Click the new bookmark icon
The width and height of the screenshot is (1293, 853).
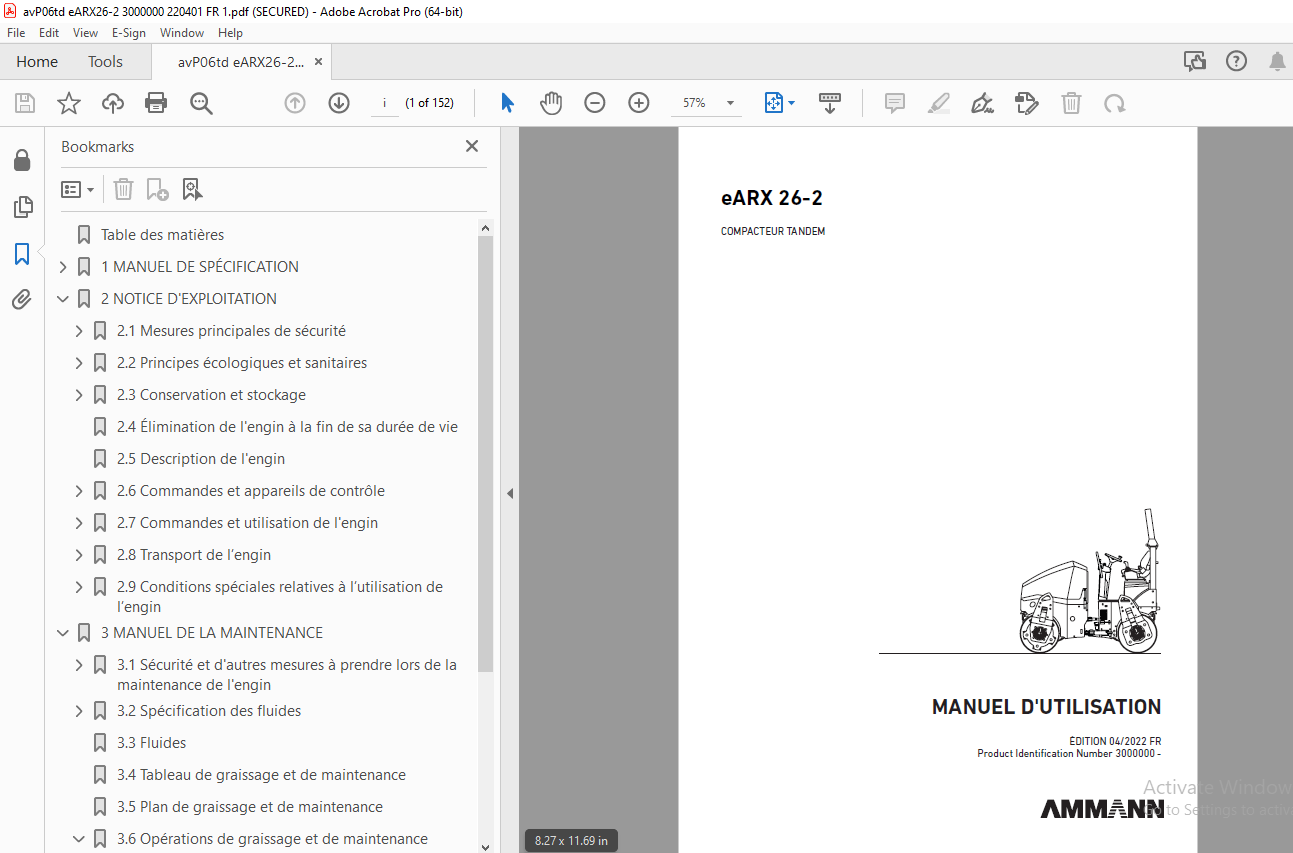(x=158, y=189)
